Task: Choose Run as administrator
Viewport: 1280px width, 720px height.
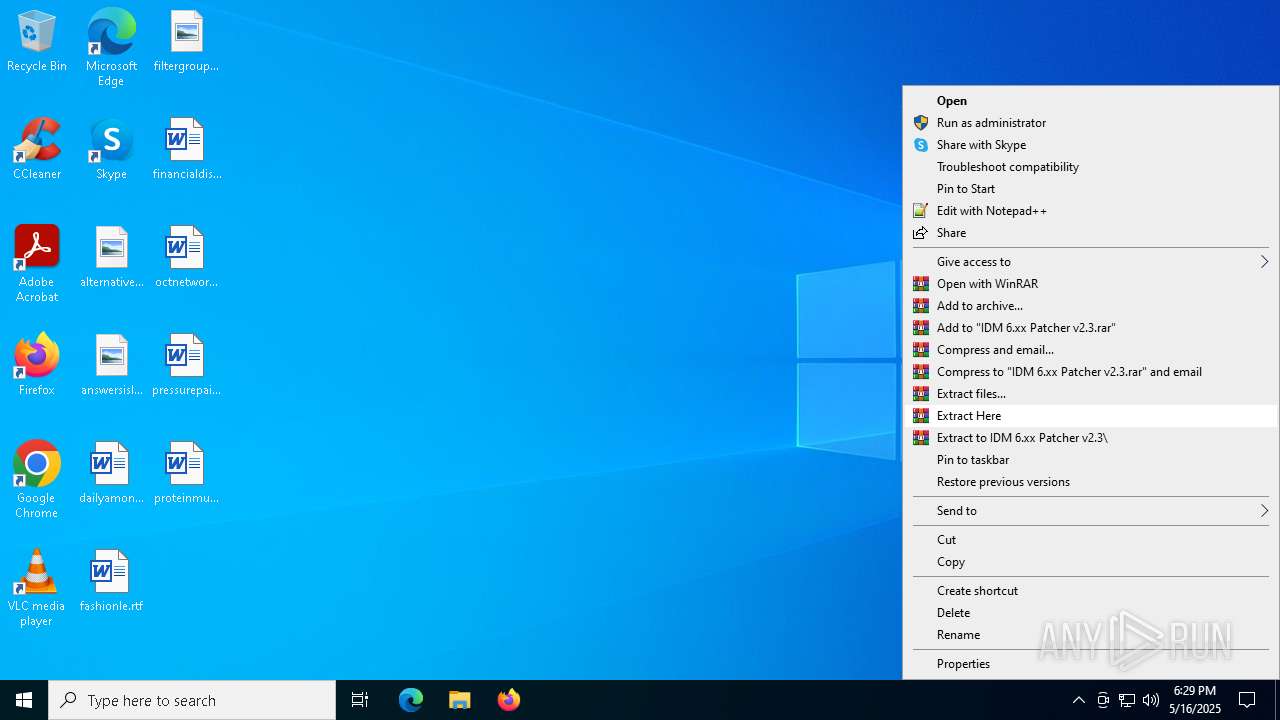Action: (x=1090, y=123)
